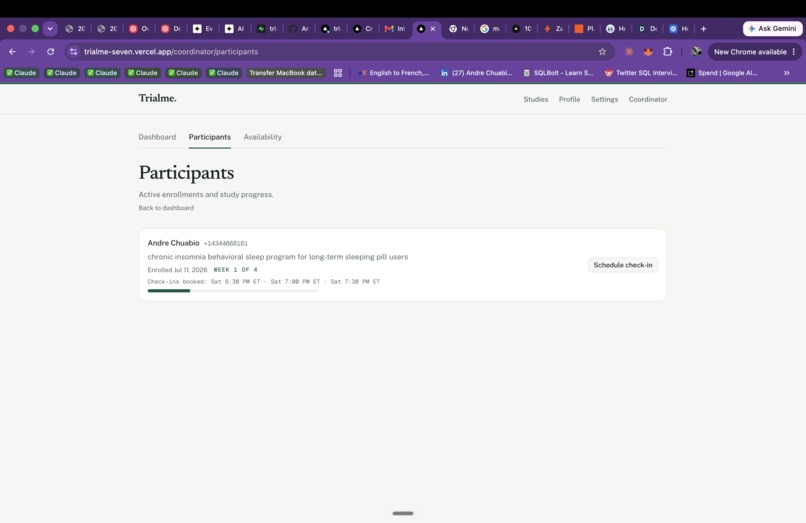
Task: Click the Enrolled Jul 11, 2026 text
Action: (x=177, y=270)
